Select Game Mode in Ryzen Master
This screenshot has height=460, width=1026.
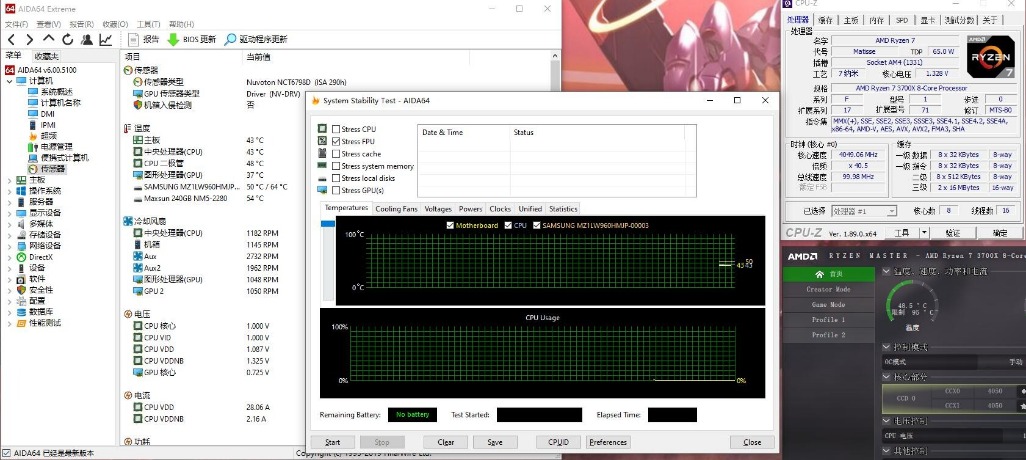click(828, 305)
